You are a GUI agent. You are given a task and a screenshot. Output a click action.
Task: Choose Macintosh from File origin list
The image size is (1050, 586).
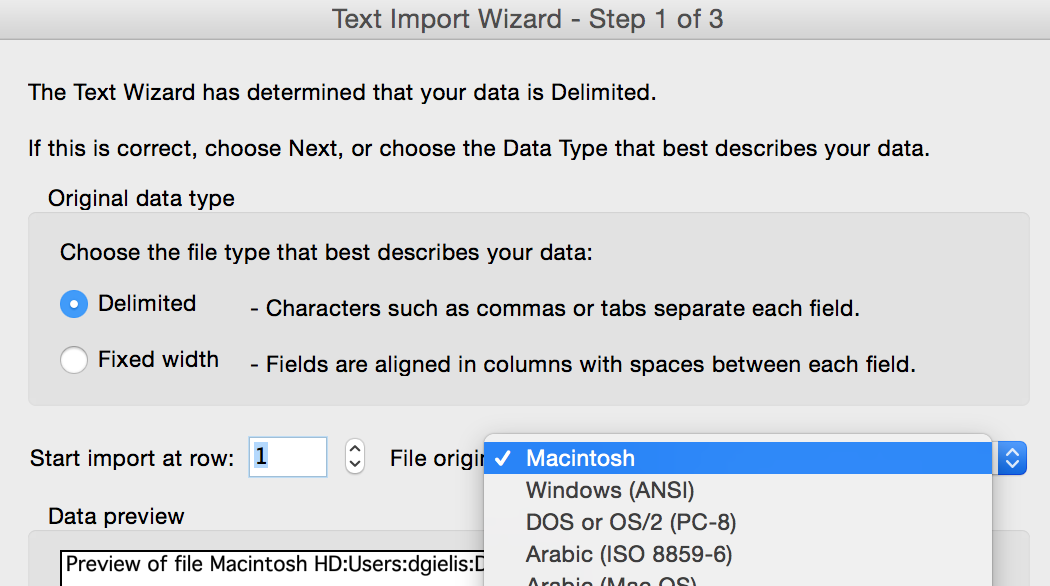[580, 459]
